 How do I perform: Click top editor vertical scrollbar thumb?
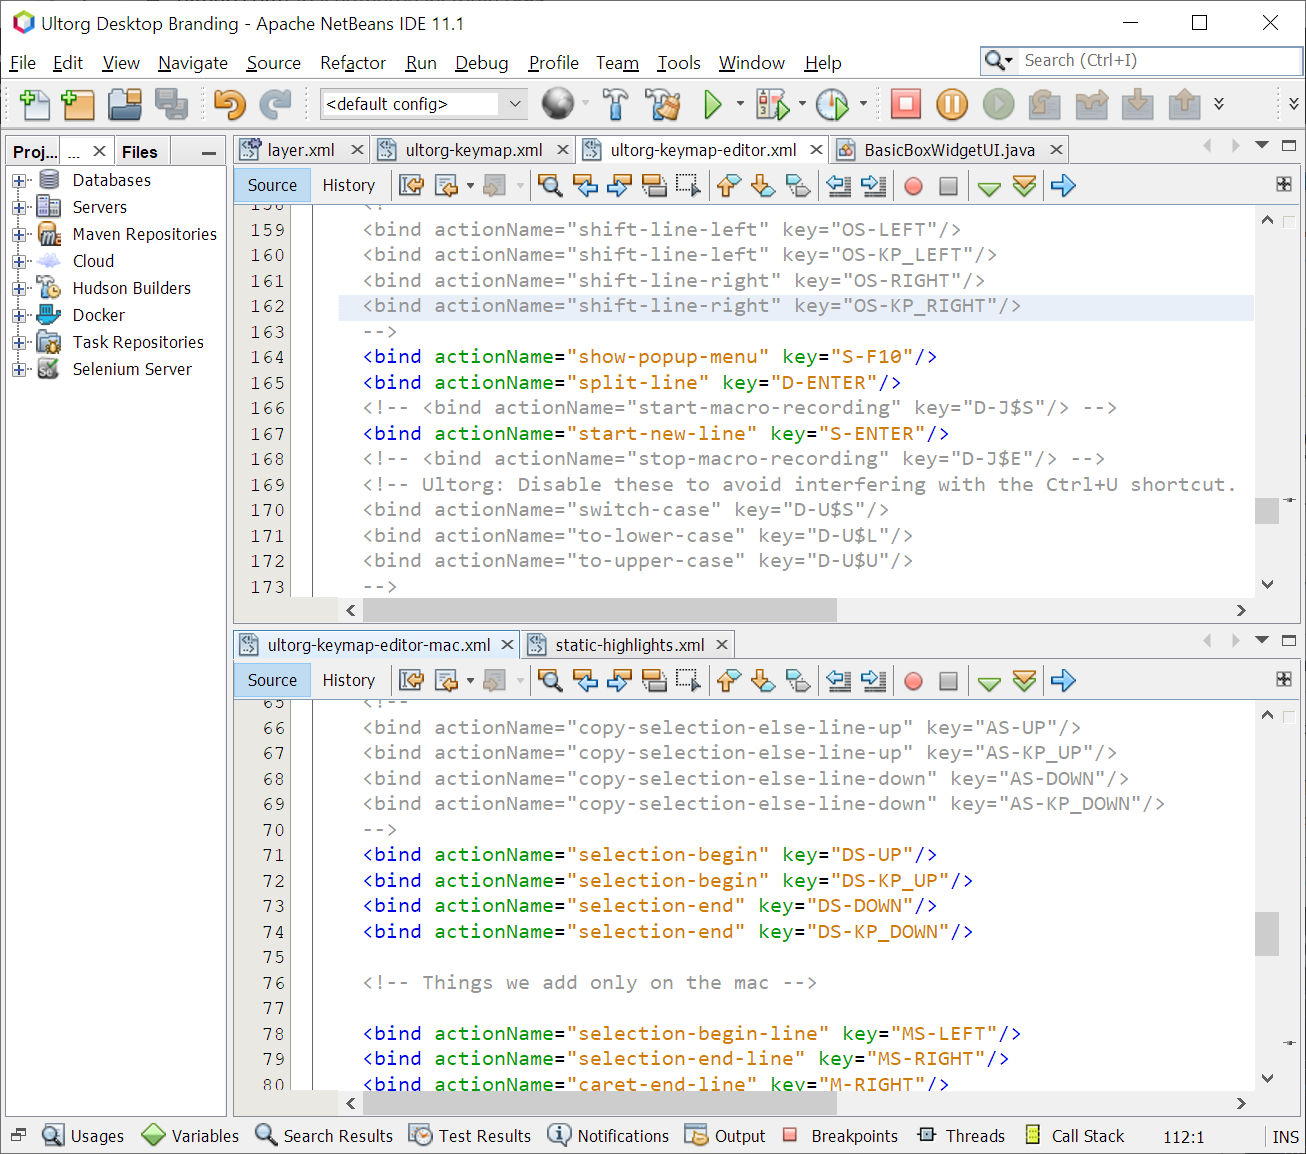point(1267,509)
